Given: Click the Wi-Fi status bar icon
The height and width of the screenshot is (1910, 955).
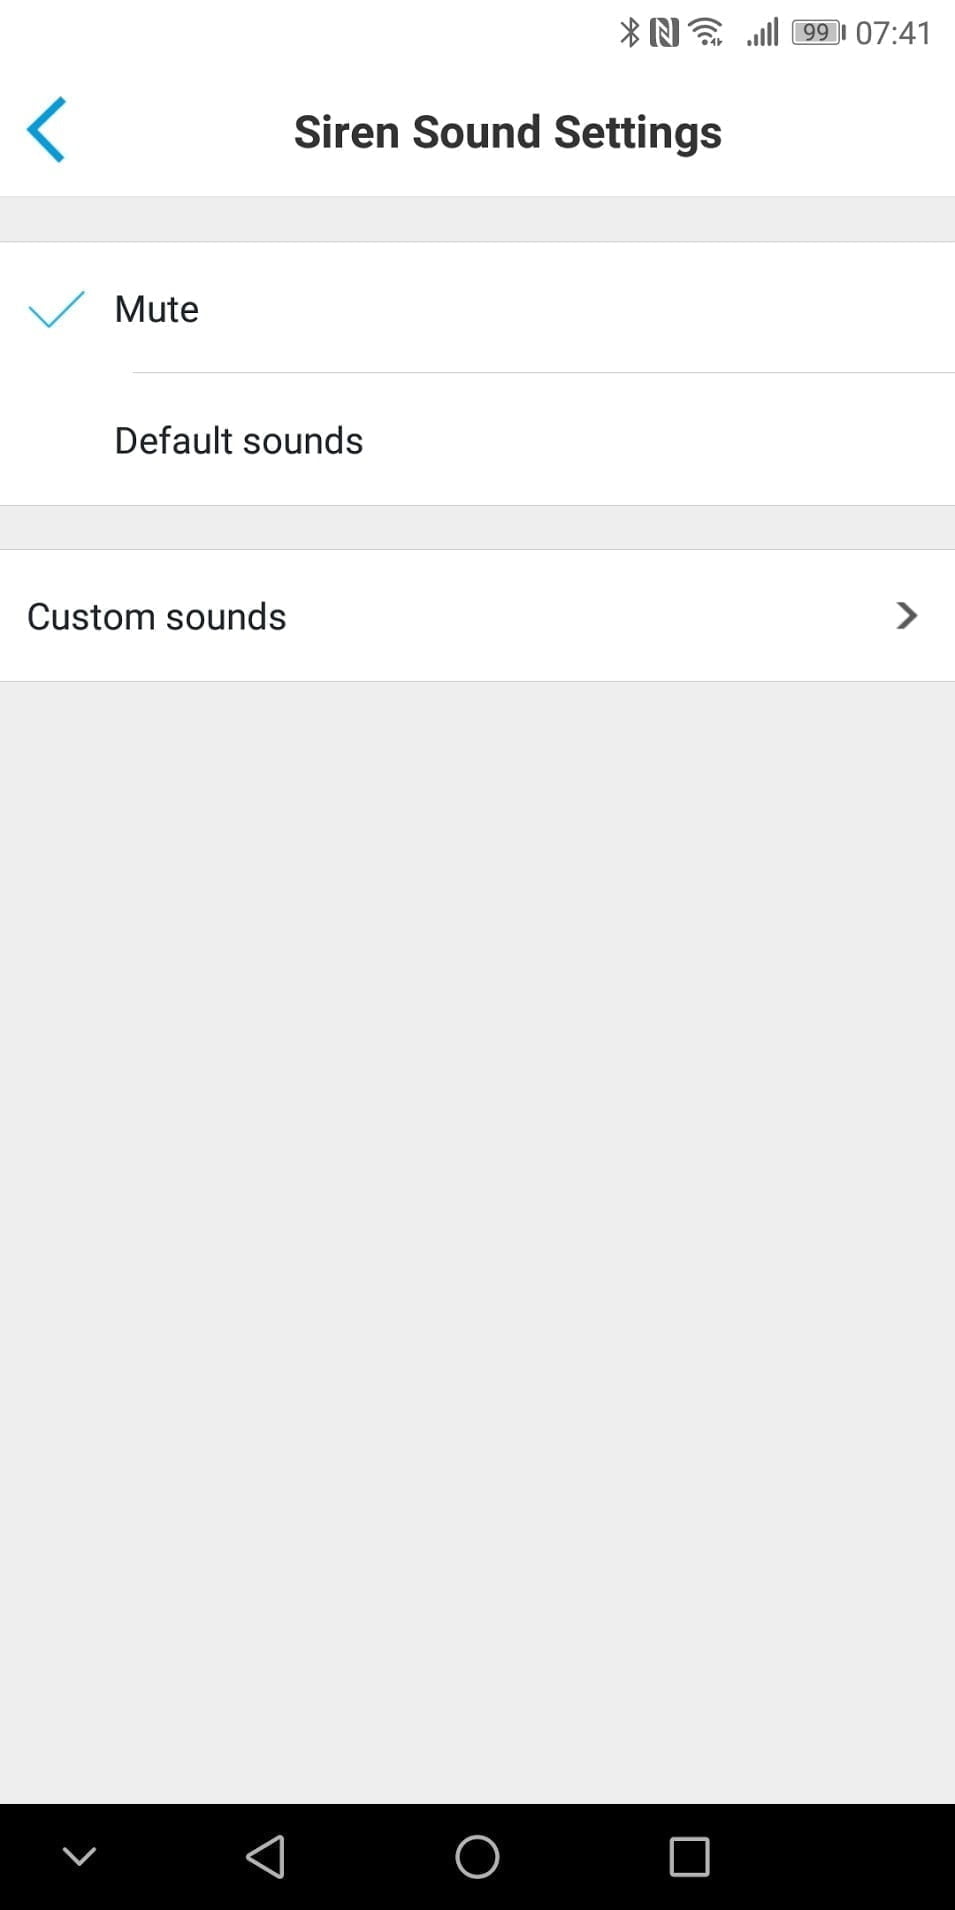Looking at the screenshot, I should point(707,33).
